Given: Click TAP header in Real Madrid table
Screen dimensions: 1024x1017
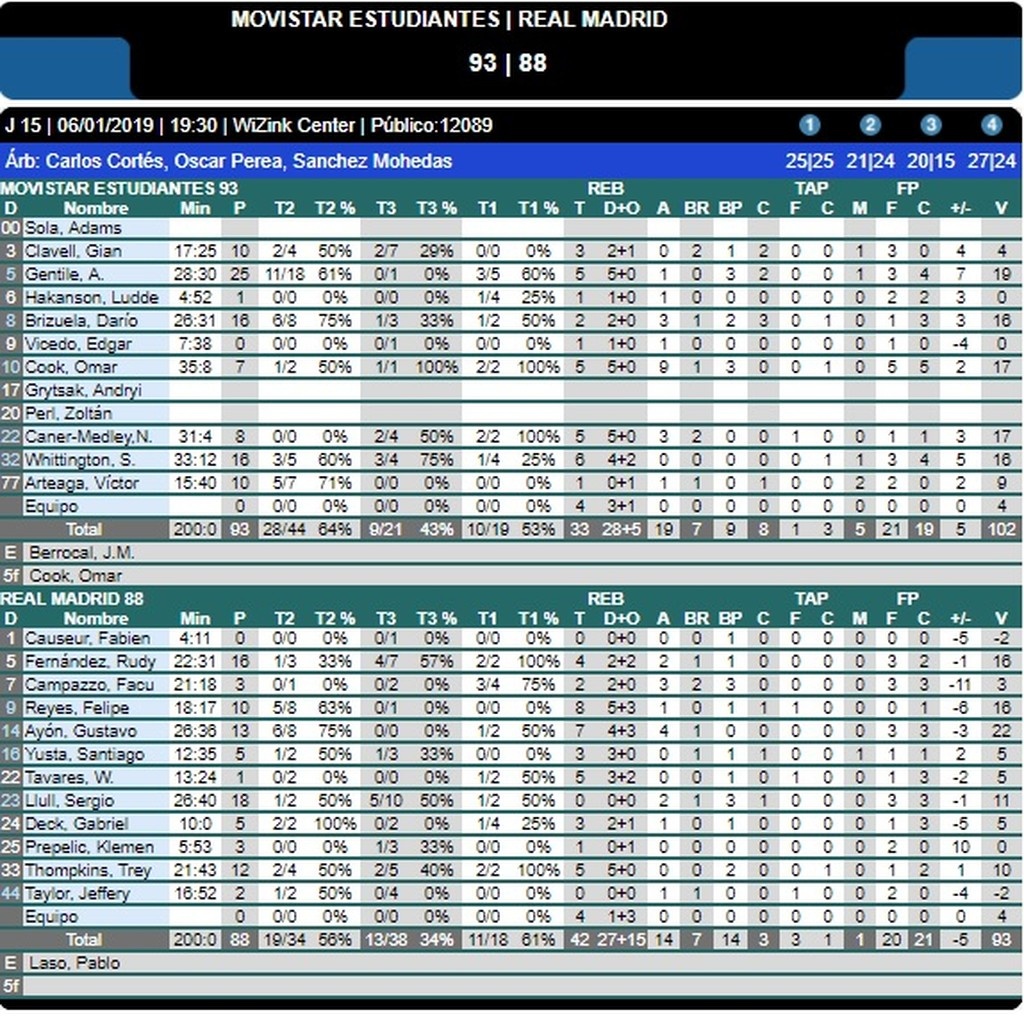Looking at the screenshot, I should [x=811, y=599].
